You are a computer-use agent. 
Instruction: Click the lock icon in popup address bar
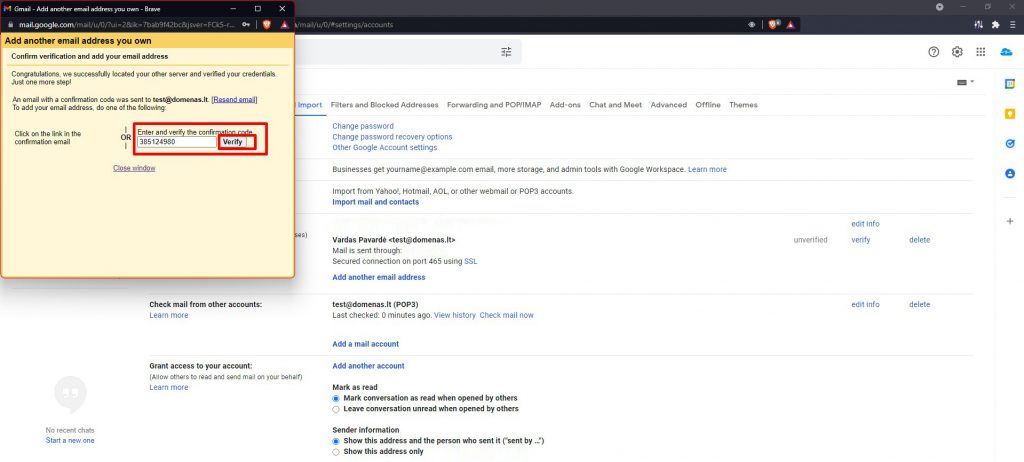10,25
